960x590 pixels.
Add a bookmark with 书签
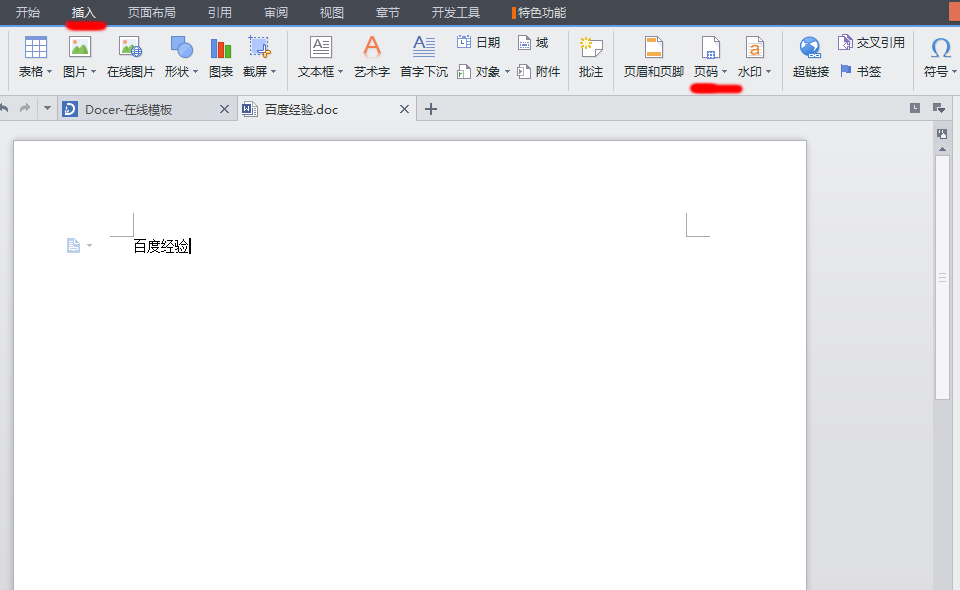(860, 71)
